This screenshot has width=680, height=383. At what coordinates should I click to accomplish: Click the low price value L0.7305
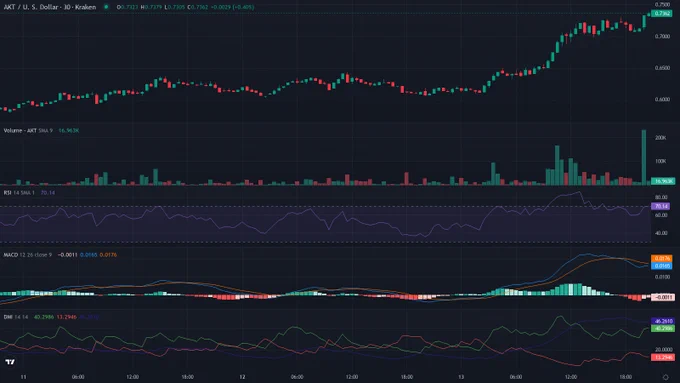point(174,7)
